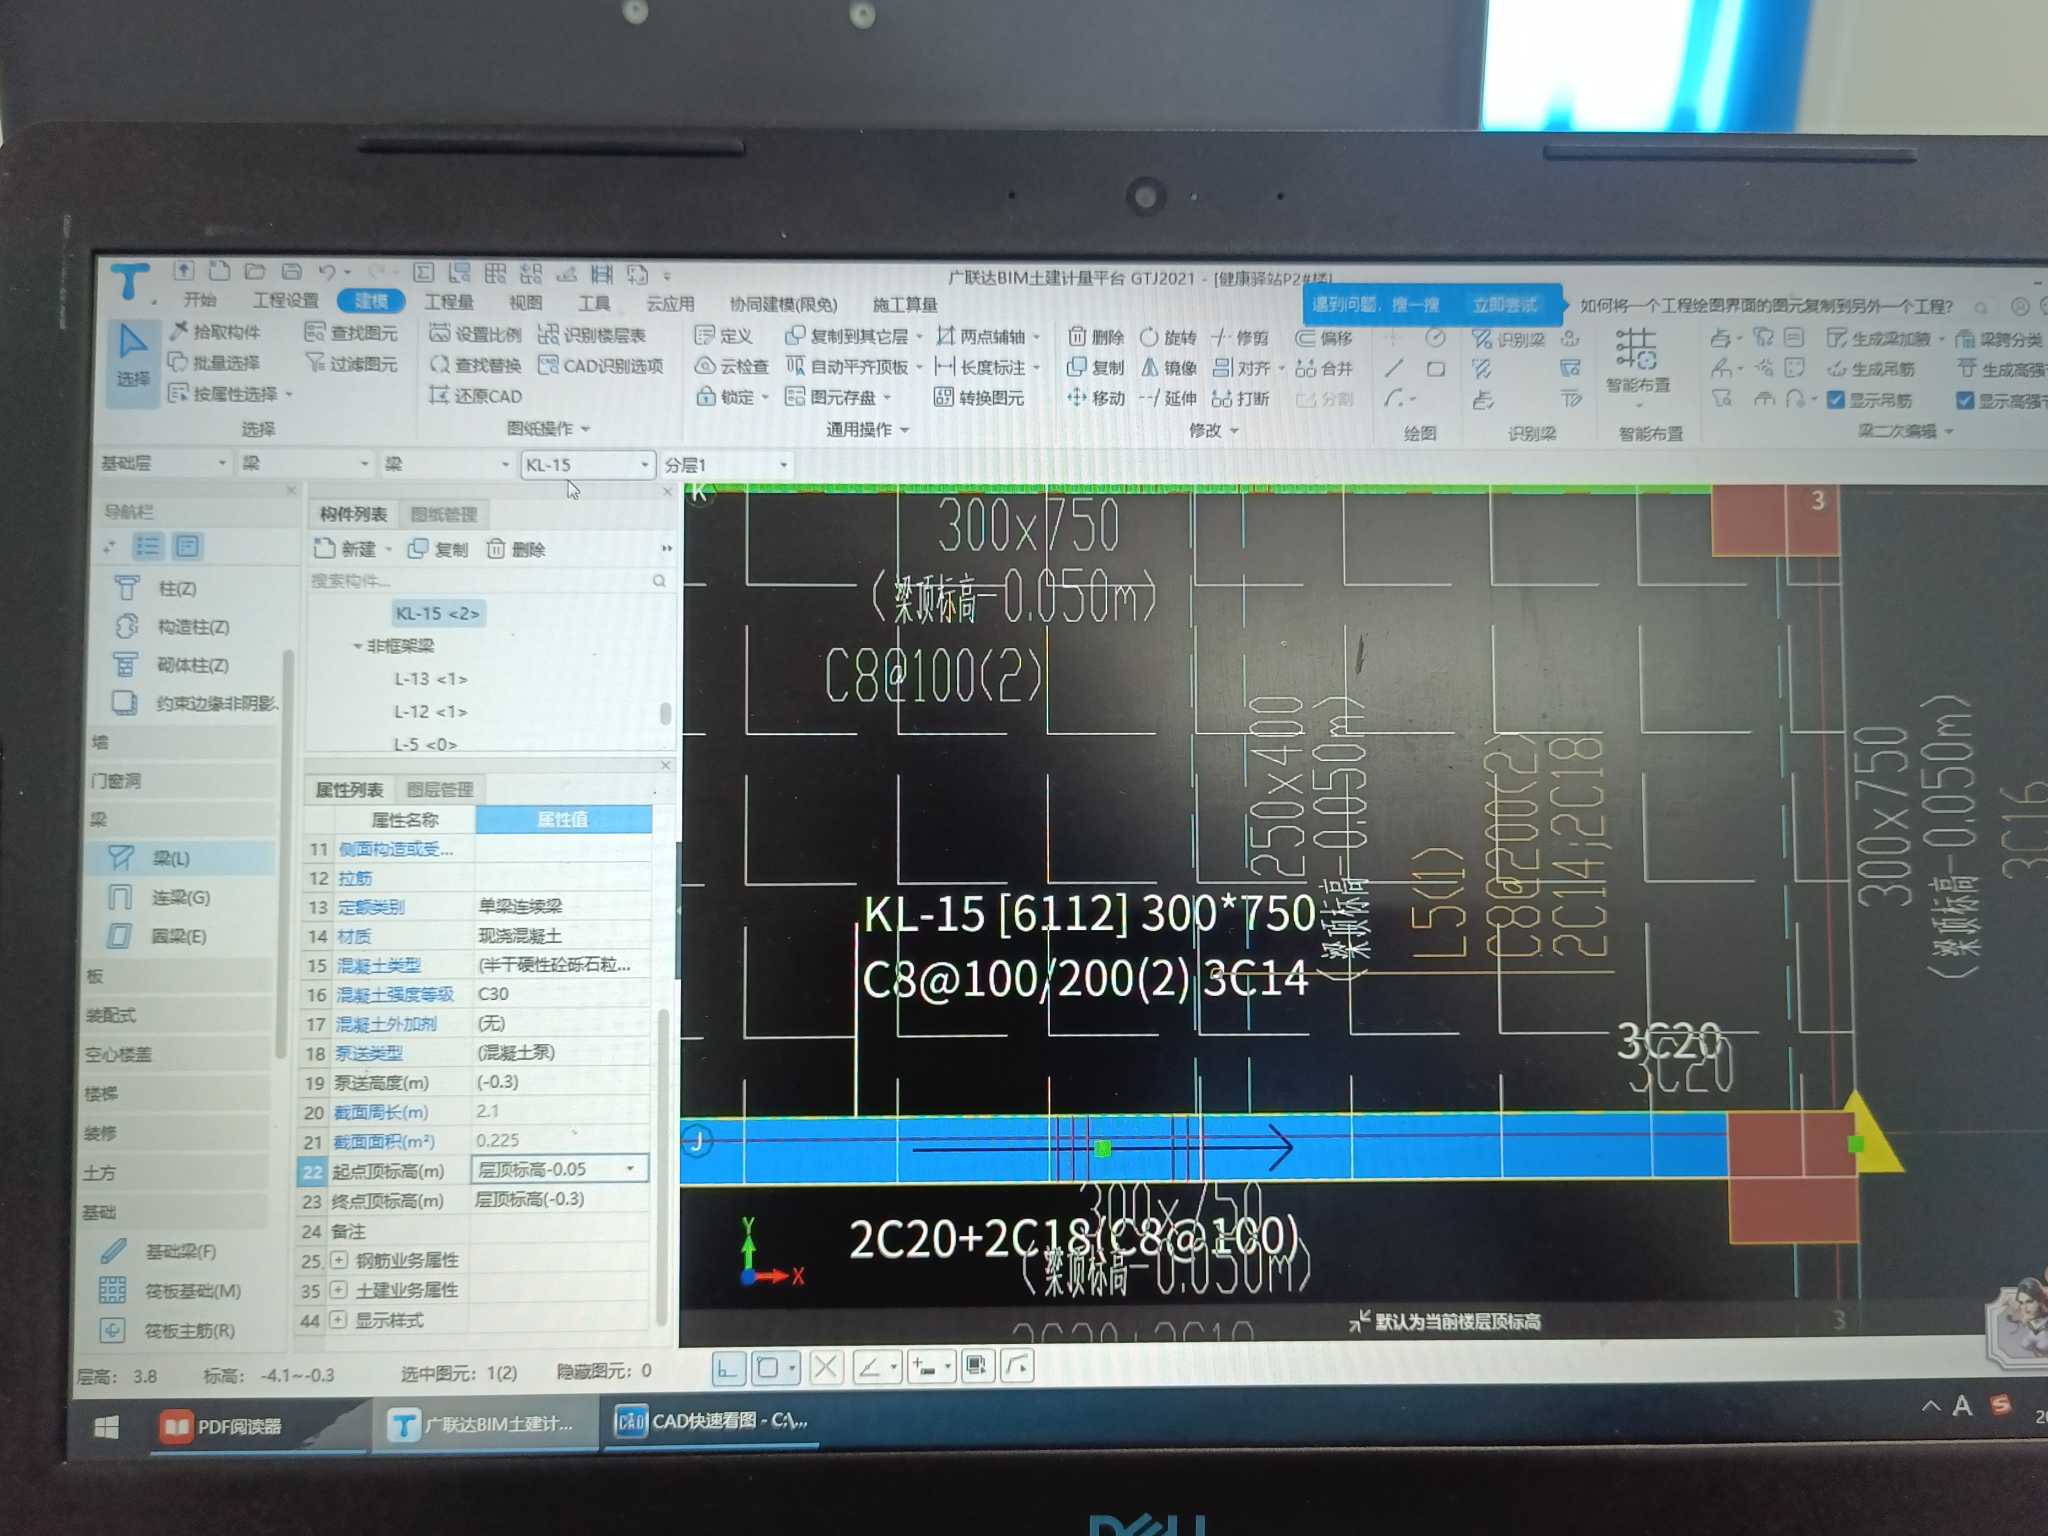Image resolution: width=2048 pixels, height=1536 pixels.
Task: Collapse 非框架梁 tree group
Action: 358,647
